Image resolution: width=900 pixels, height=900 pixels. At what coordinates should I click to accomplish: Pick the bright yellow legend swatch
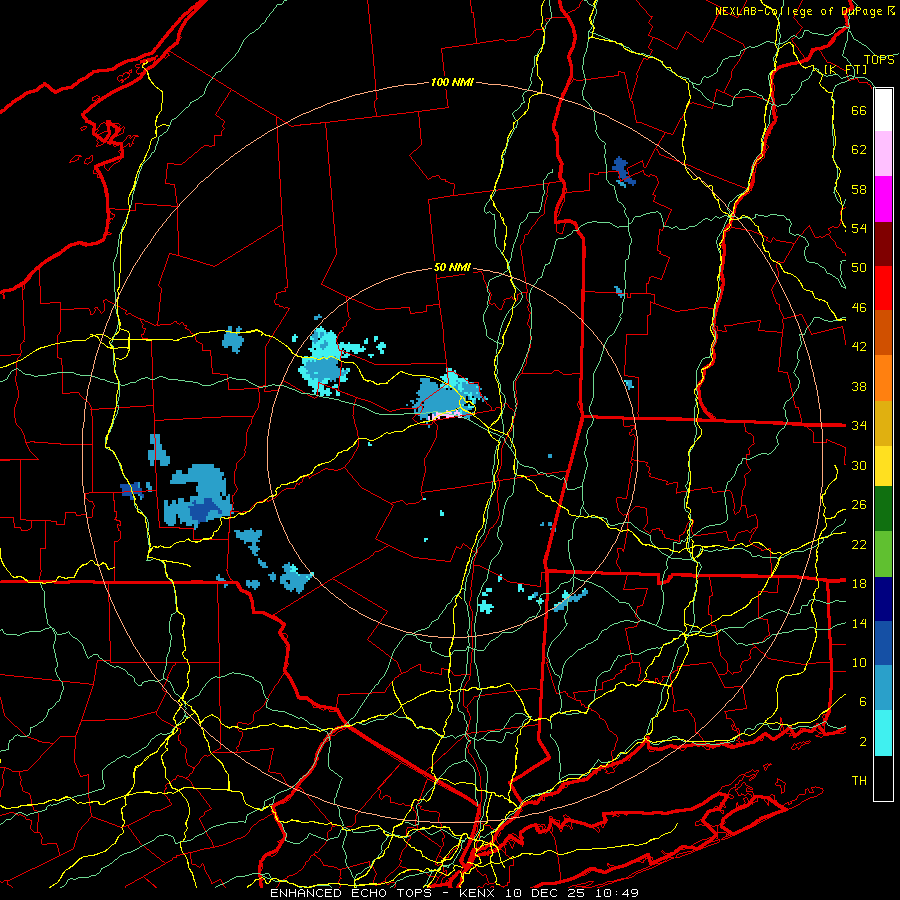pos(883,465)
